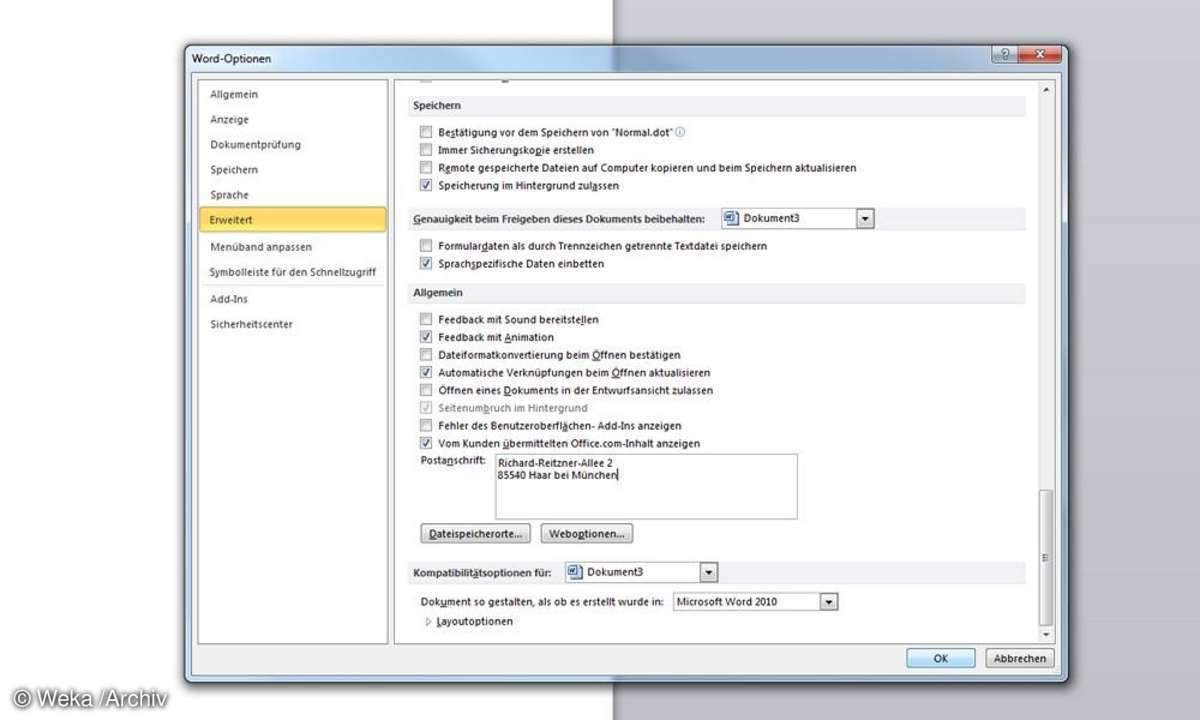Click info icon next to Normal.dot option
1200x720 pixels.
681,132
